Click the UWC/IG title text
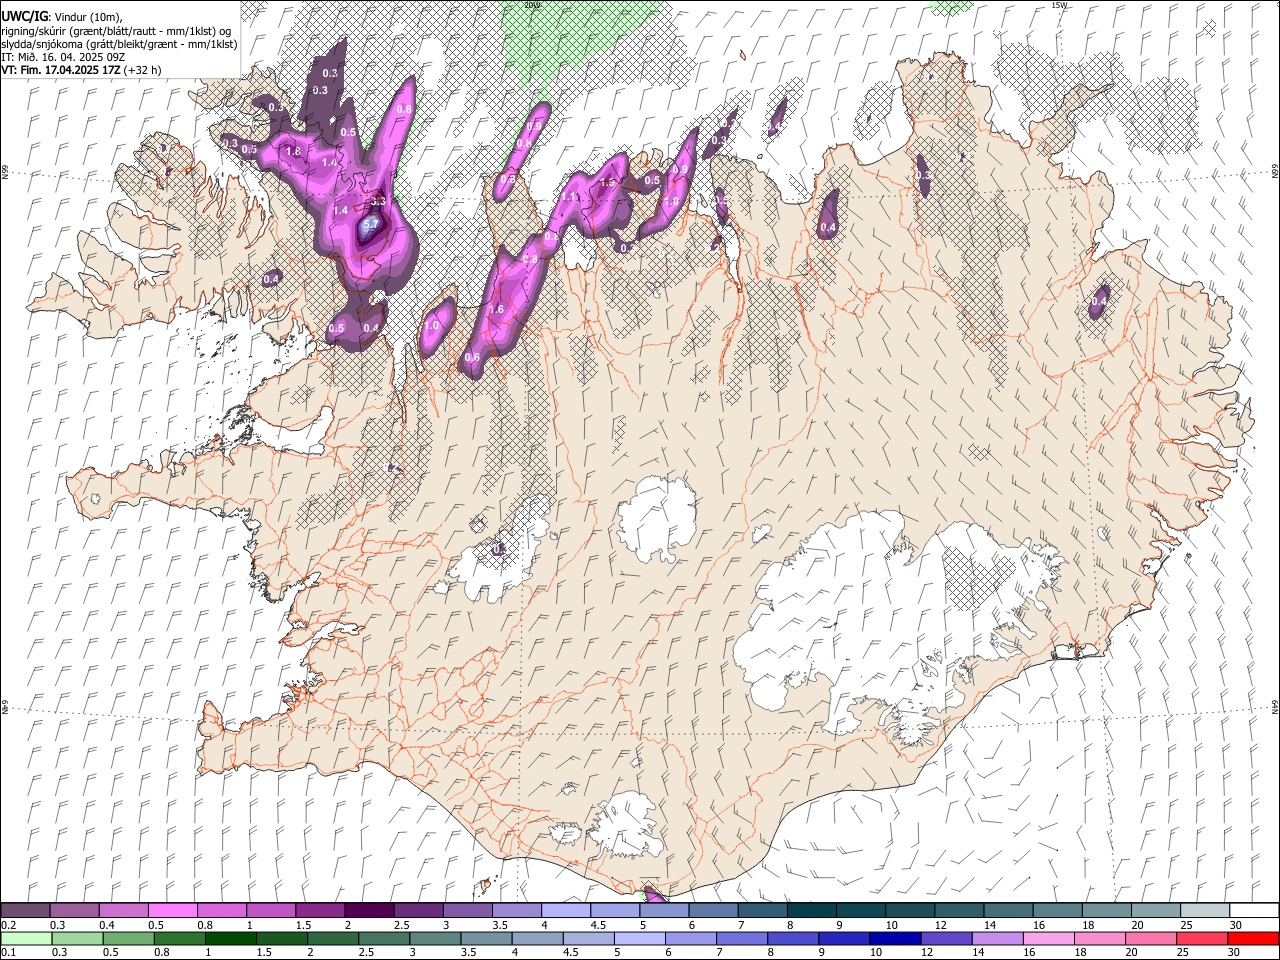The width and height of the screenshot is (1280, 960). tap(24, 16)
